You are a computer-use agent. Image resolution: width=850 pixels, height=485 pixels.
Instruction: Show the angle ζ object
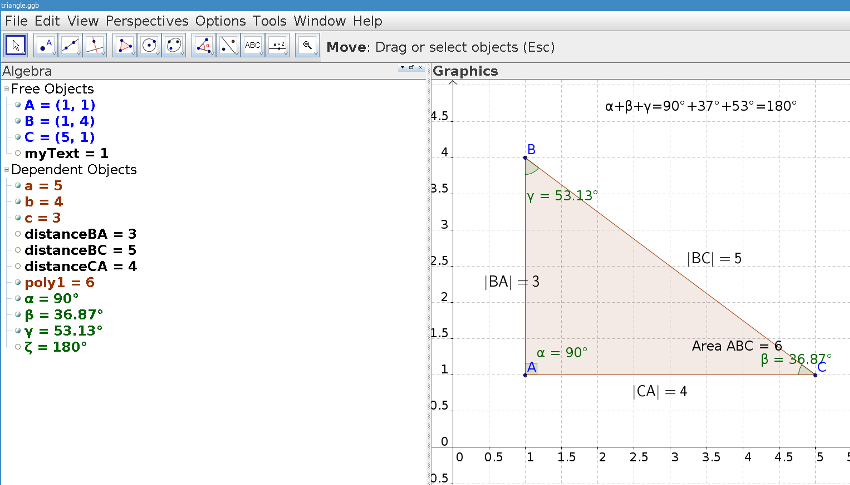[18, 347]
